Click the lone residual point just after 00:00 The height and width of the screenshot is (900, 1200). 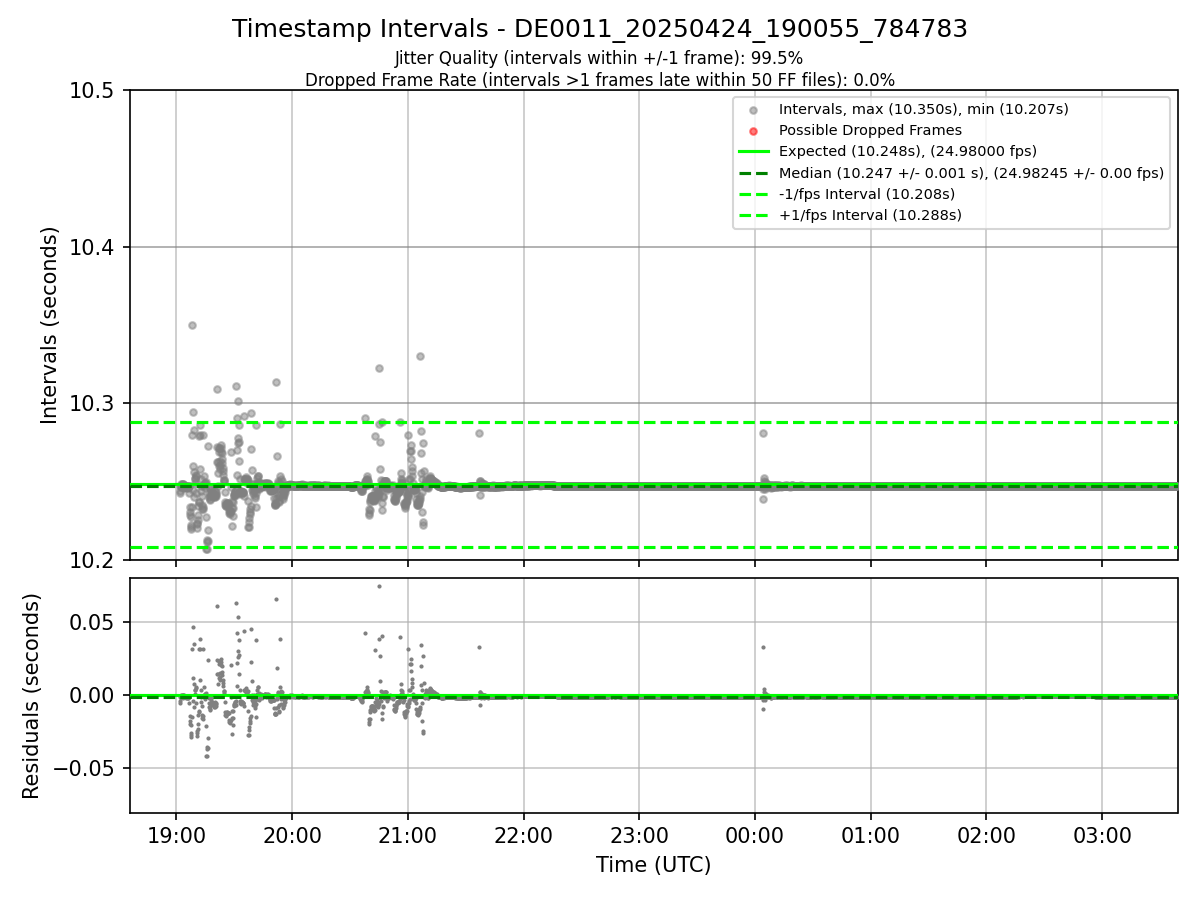click(x=763, y=647)
